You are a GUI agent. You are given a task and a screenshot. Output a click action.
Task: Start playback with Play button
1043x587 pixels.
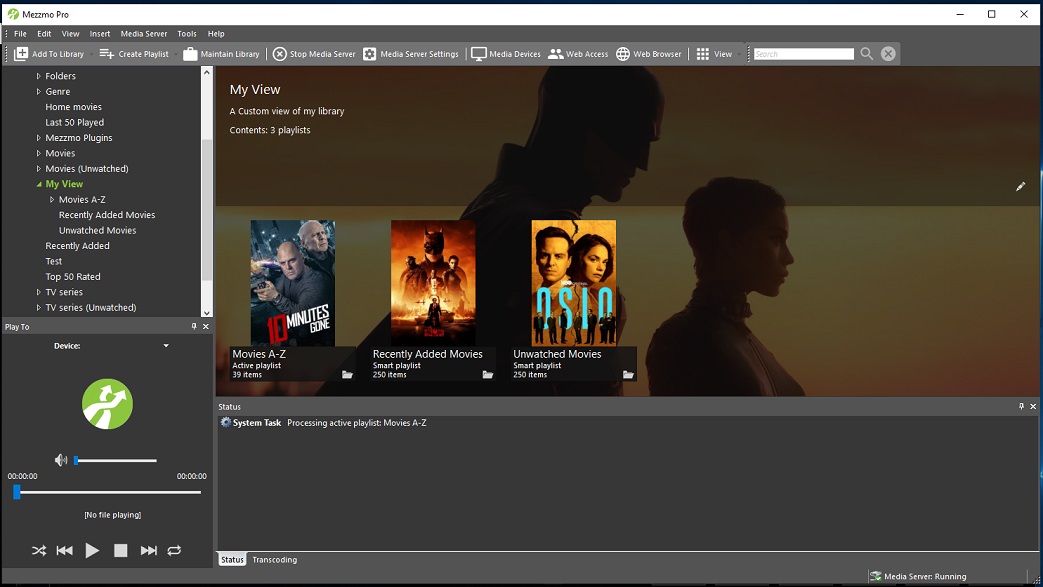92,550
